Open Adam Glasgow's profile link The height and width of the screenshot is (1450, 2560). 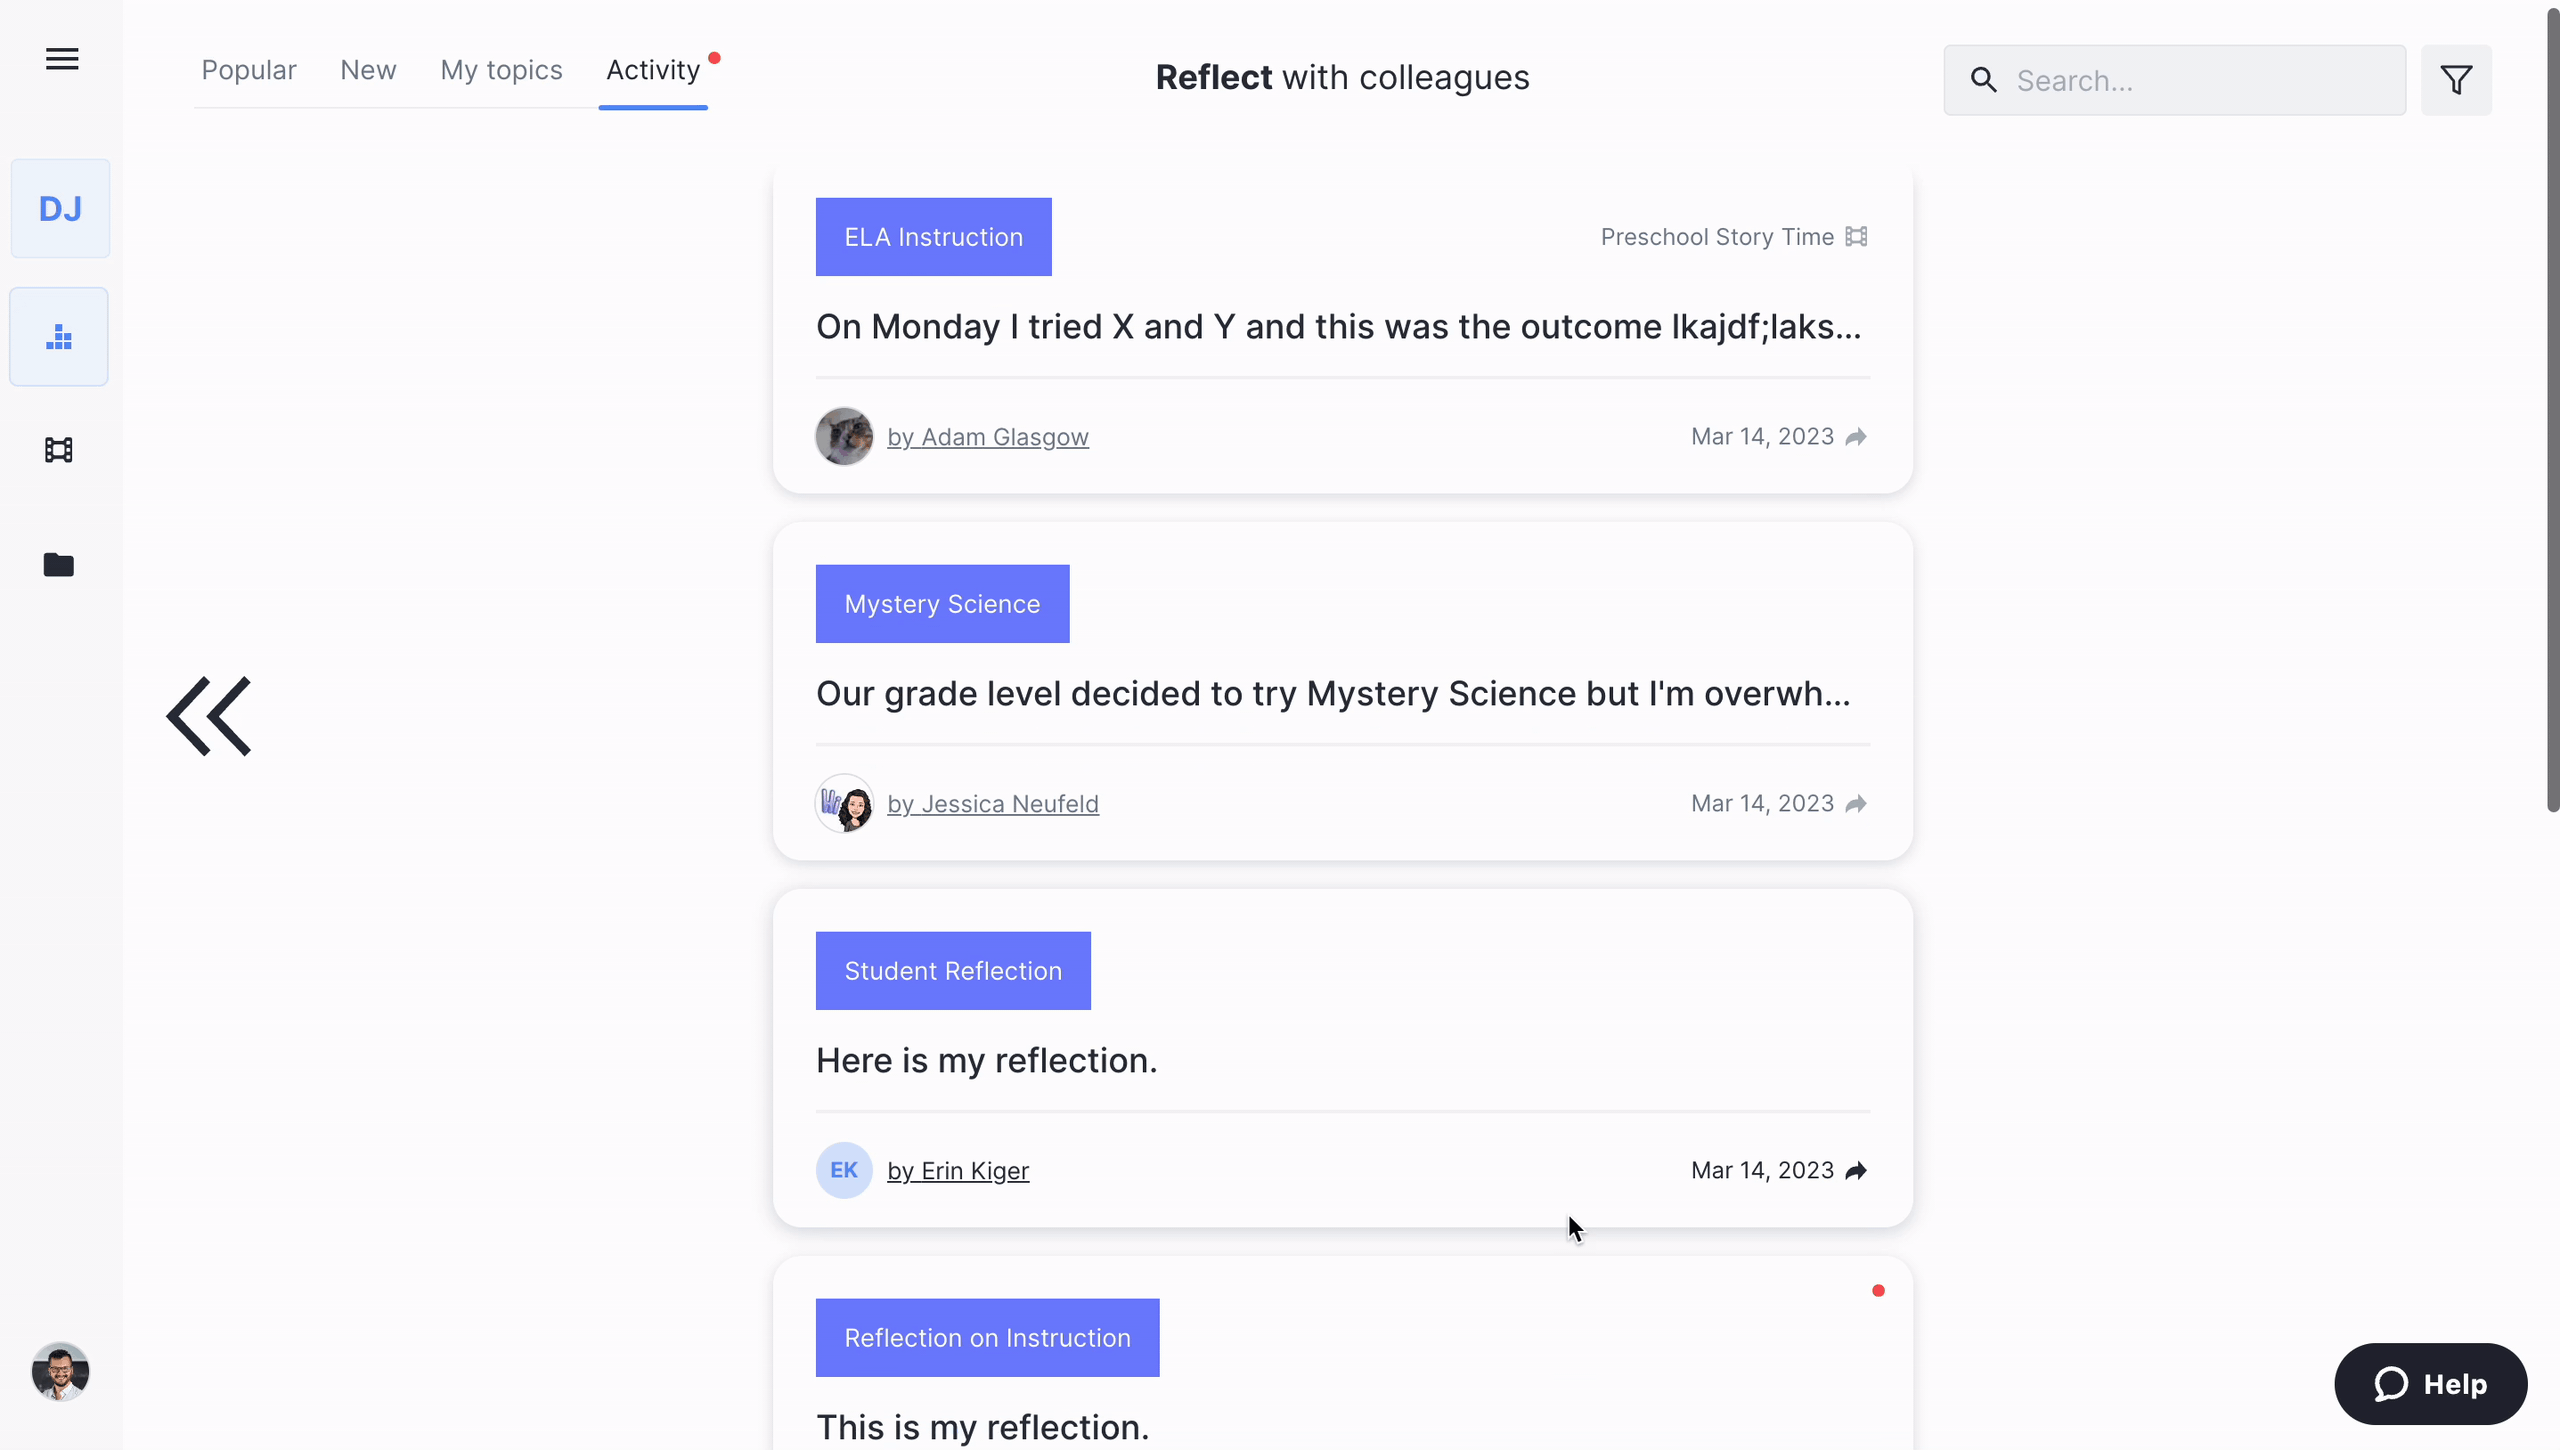click(987, 437)
